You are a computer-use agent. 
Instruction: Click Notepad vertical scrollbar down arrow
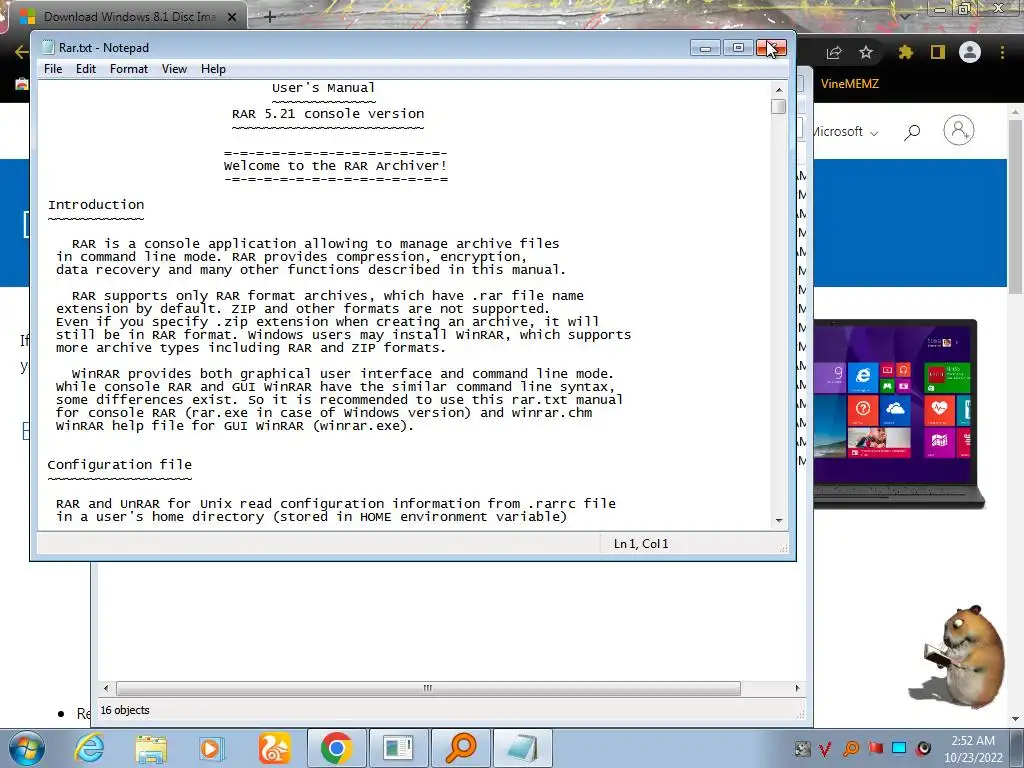coord(778,520)
